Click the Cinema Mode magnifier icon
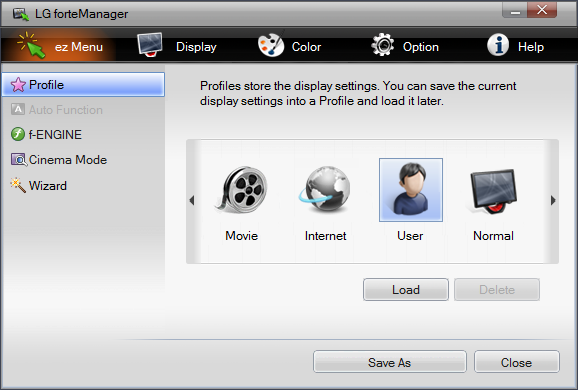Viewport: 578px width, 390px height. [x=19, y=160]
